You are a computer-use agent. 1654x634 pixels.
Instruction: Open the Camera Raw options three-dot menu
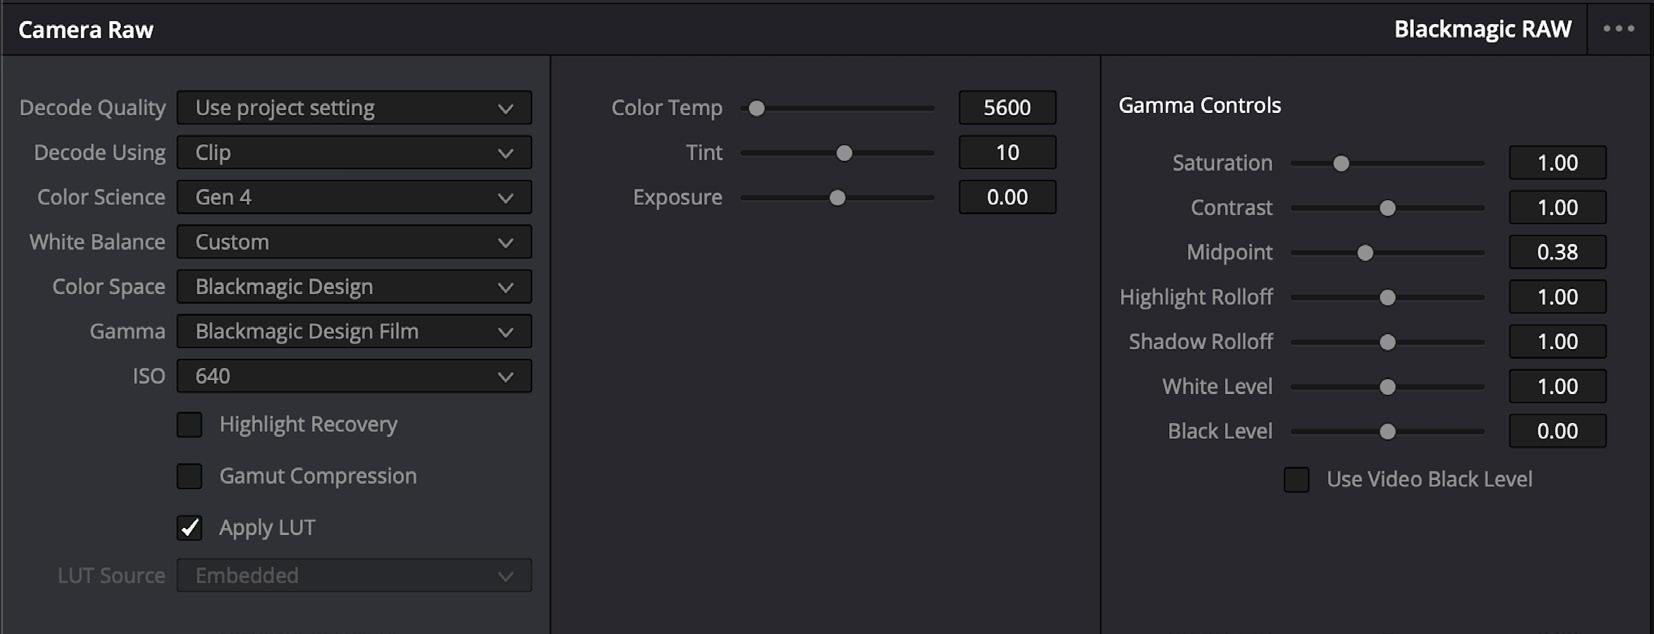[1618, 29]
